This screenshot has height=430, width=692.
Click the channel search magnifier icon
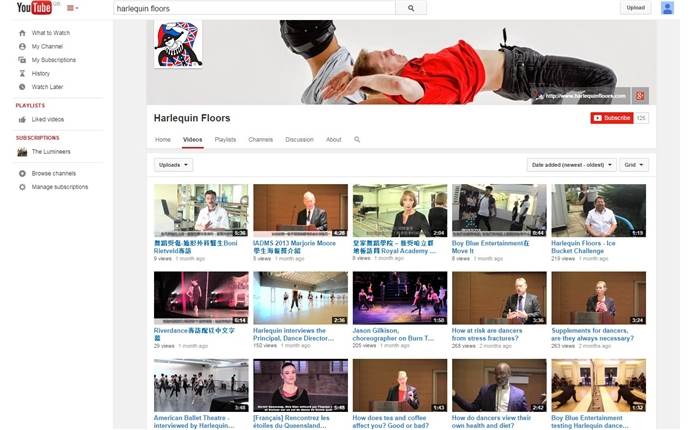click(357, 140)
